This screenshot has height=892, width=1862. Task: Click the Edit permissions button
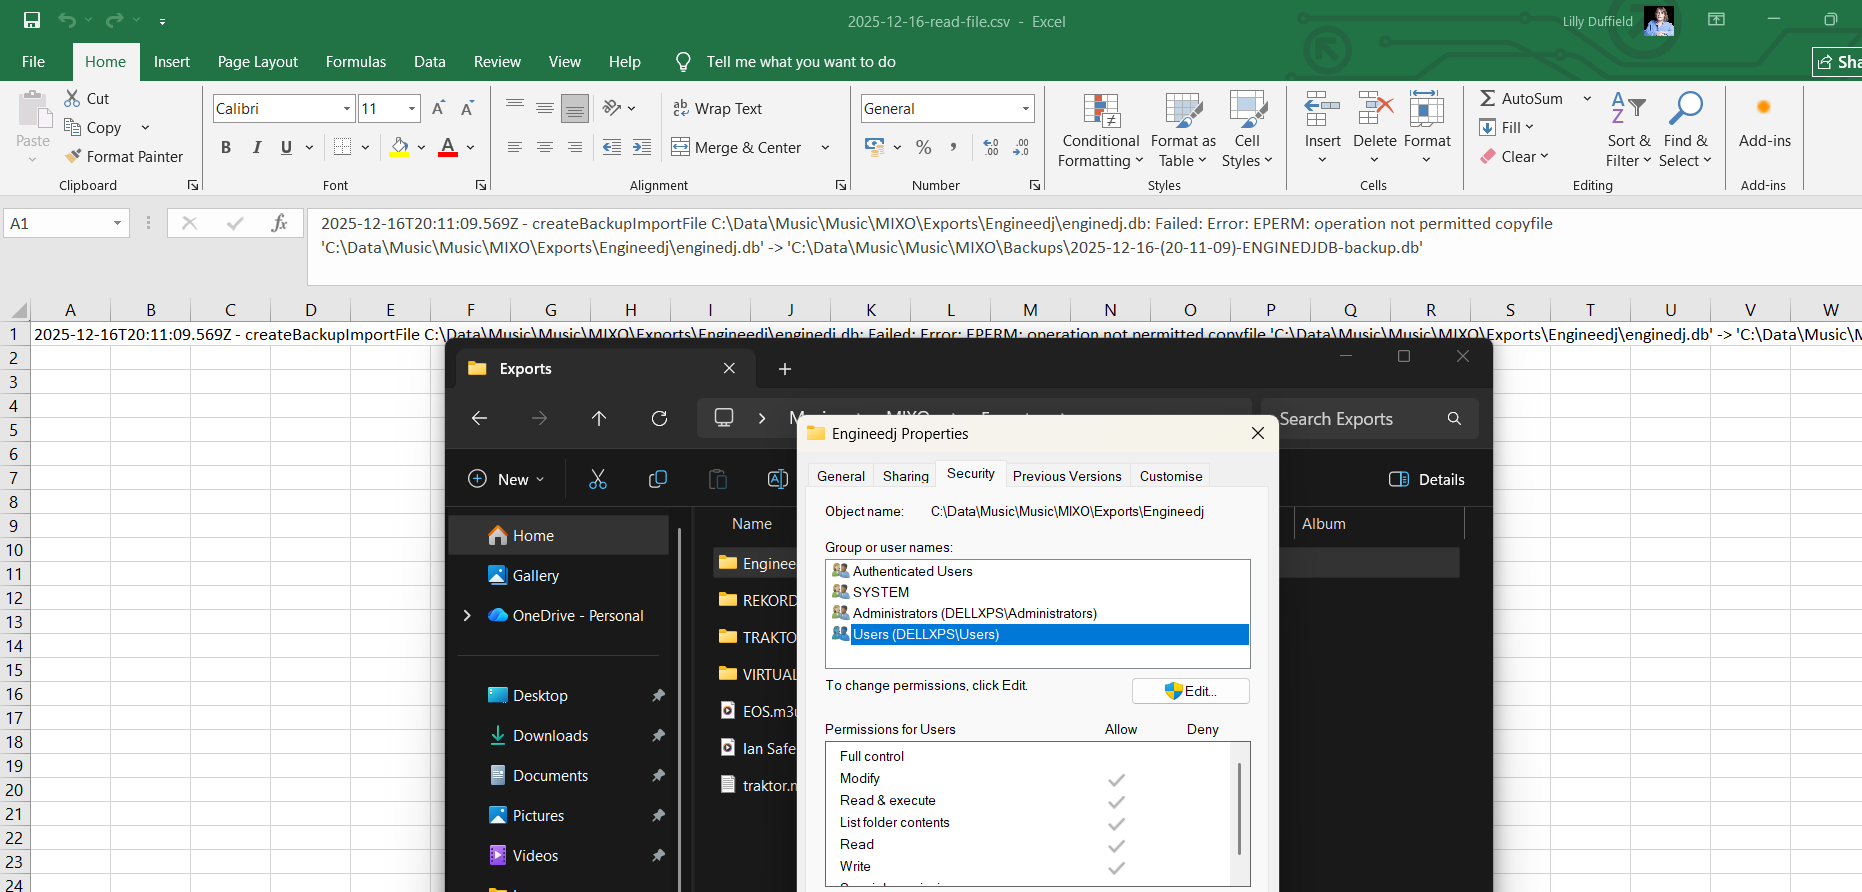coord(1190,691)
